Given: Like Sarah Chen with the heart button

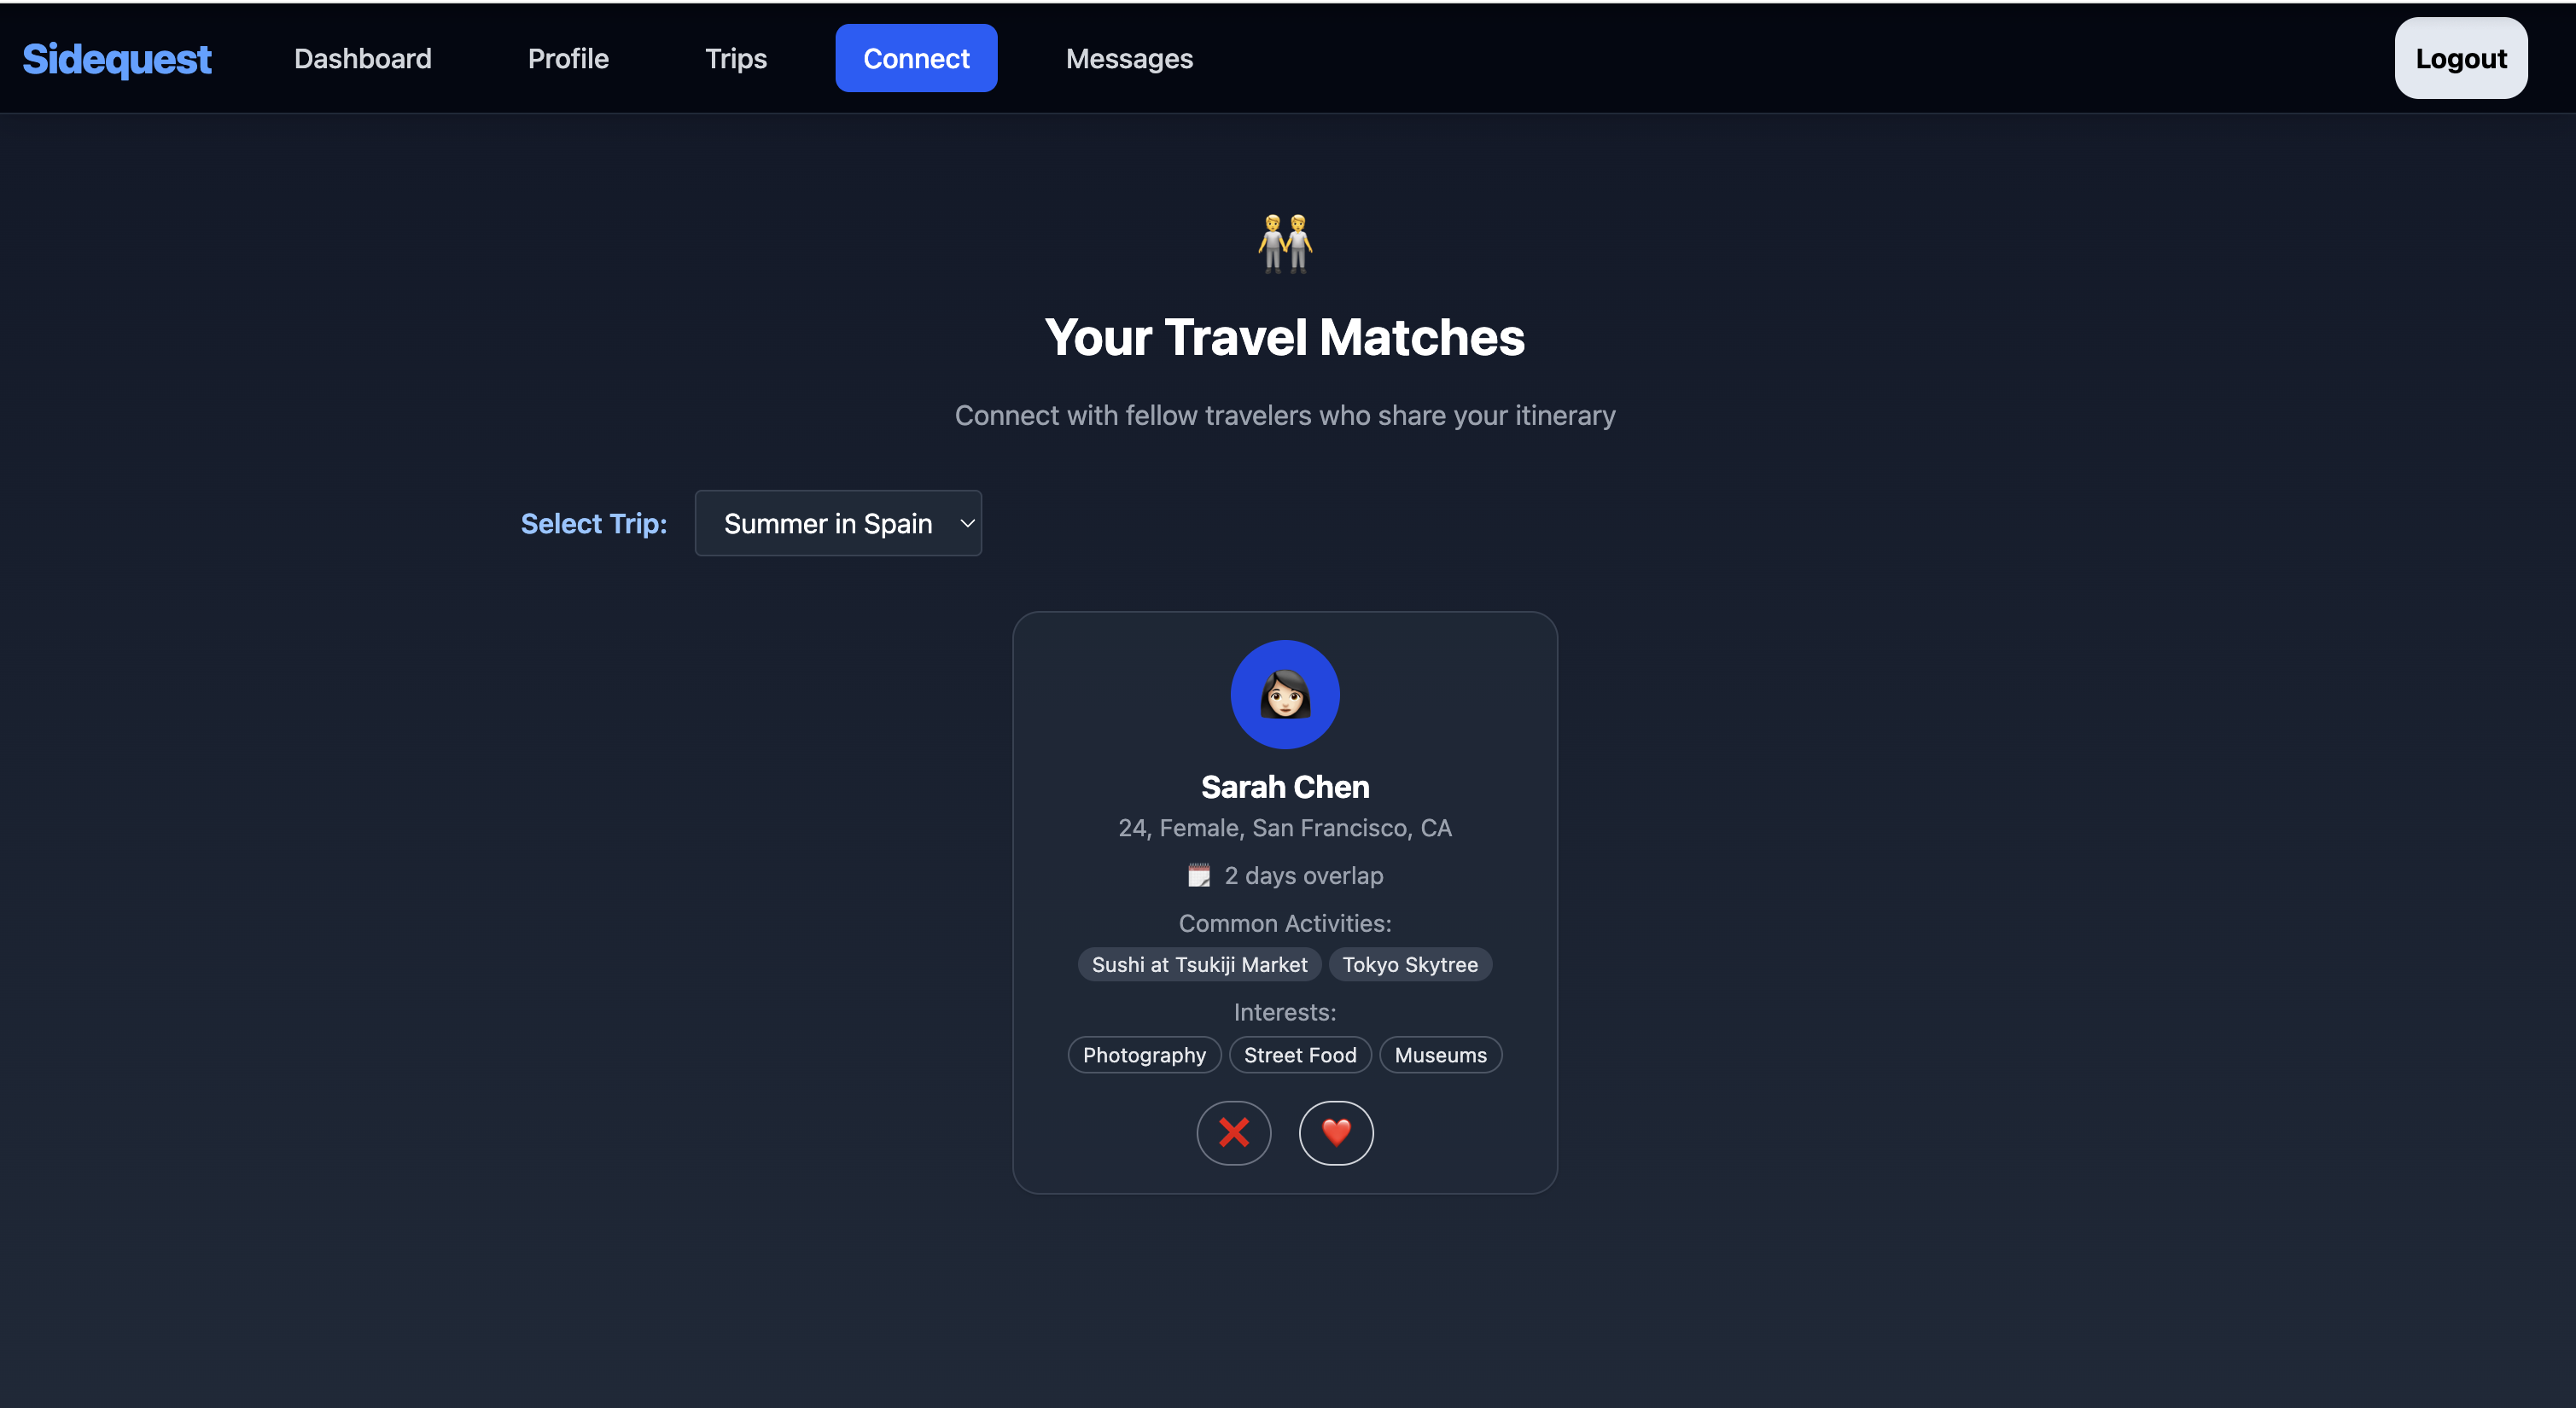Looking at the screenshot, I should point(1336,1133).
